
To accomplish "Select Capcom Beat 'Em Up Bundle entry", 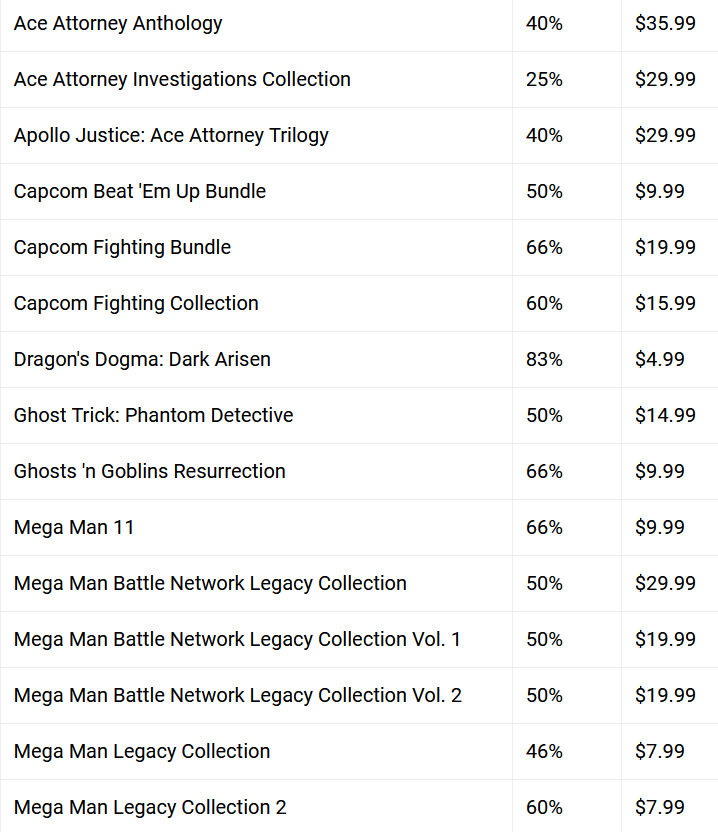I will [x=140, y=192].
